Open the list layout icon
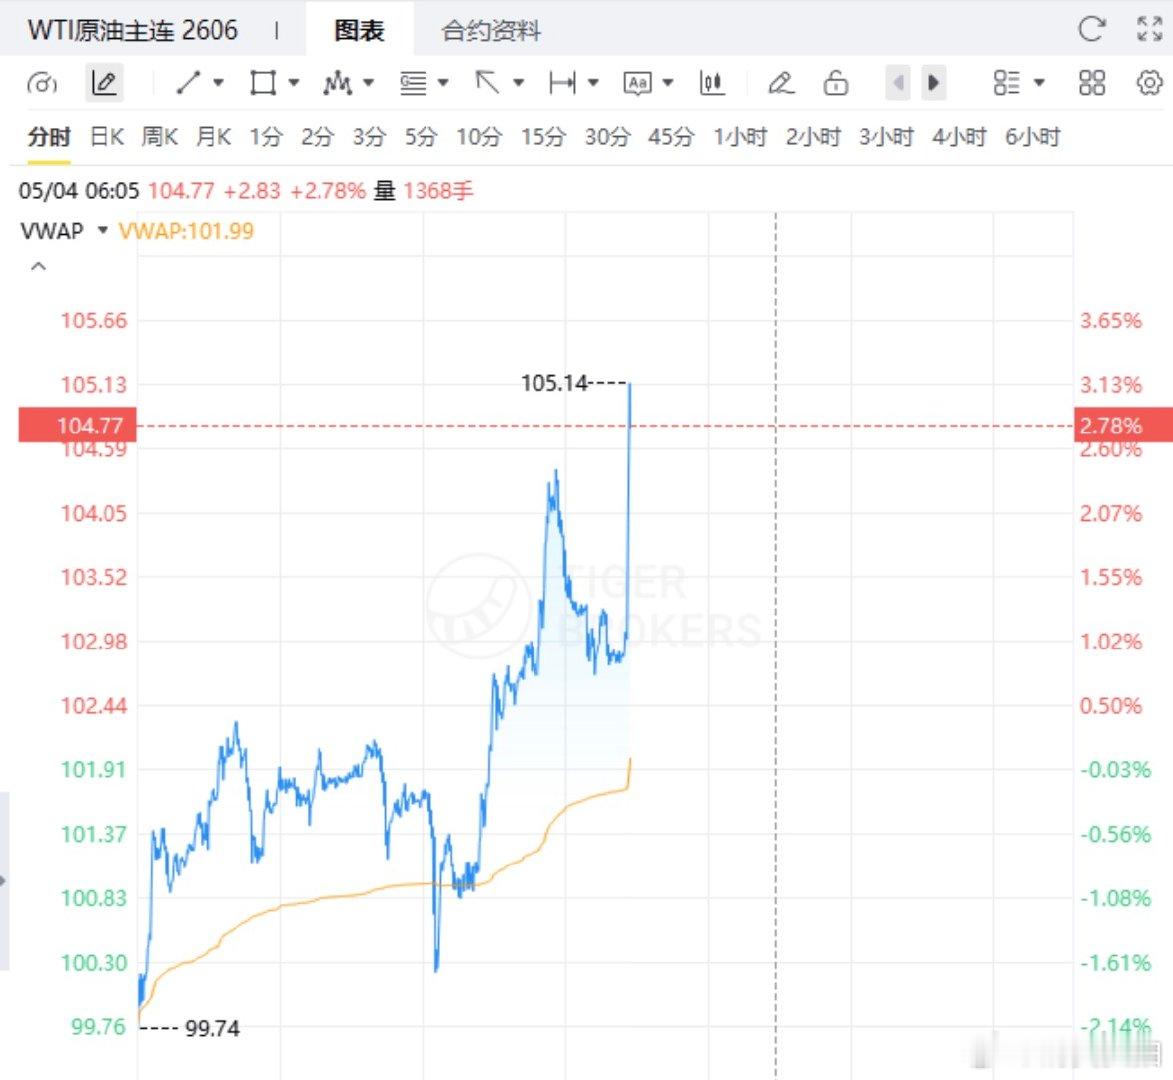1173x1080 pixels. click(1006, 82)
